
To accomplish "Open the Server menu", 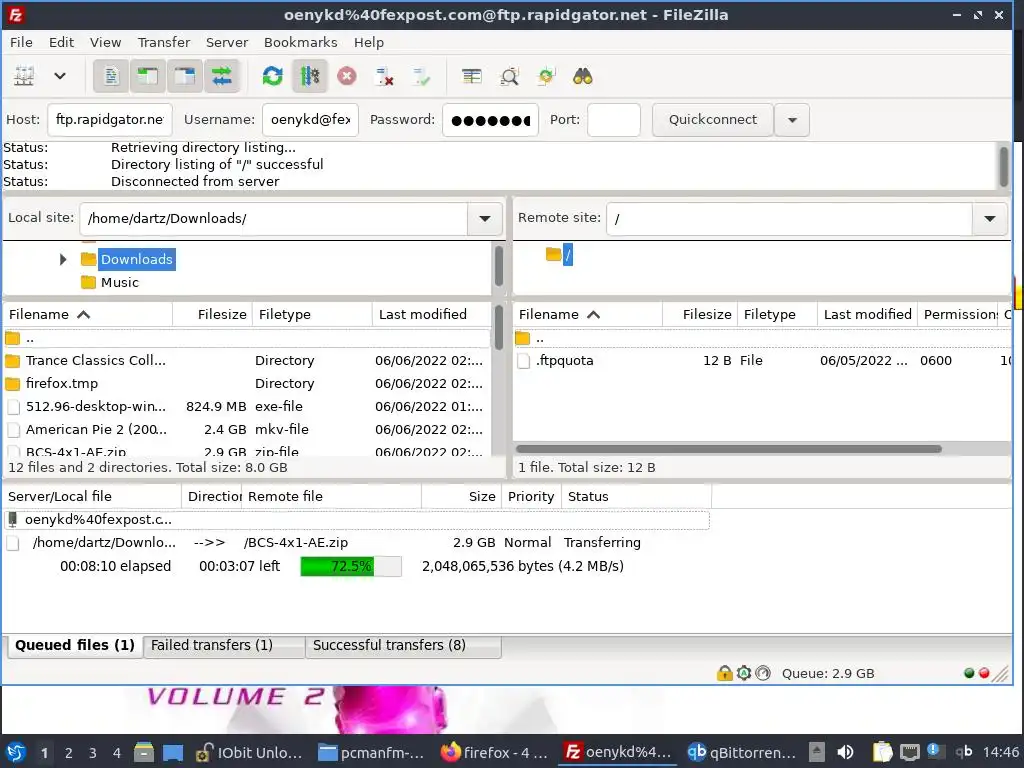I will coord(227,42).
